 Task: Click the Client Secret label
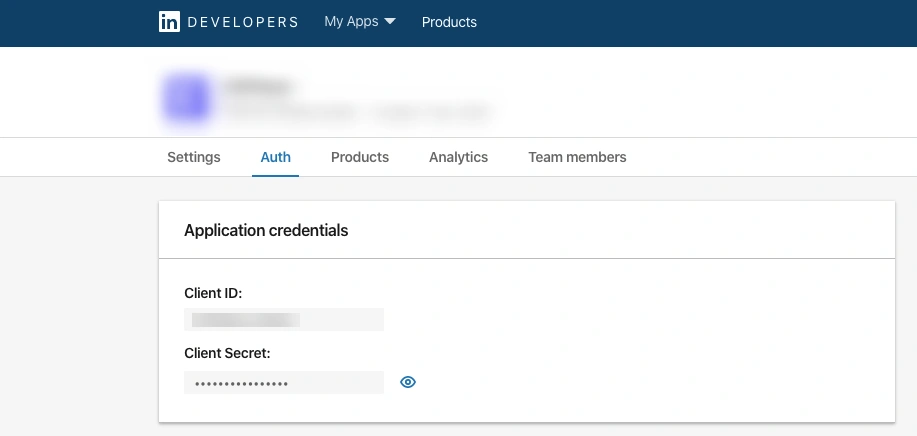pyautogui.click(x=227, y=353)
